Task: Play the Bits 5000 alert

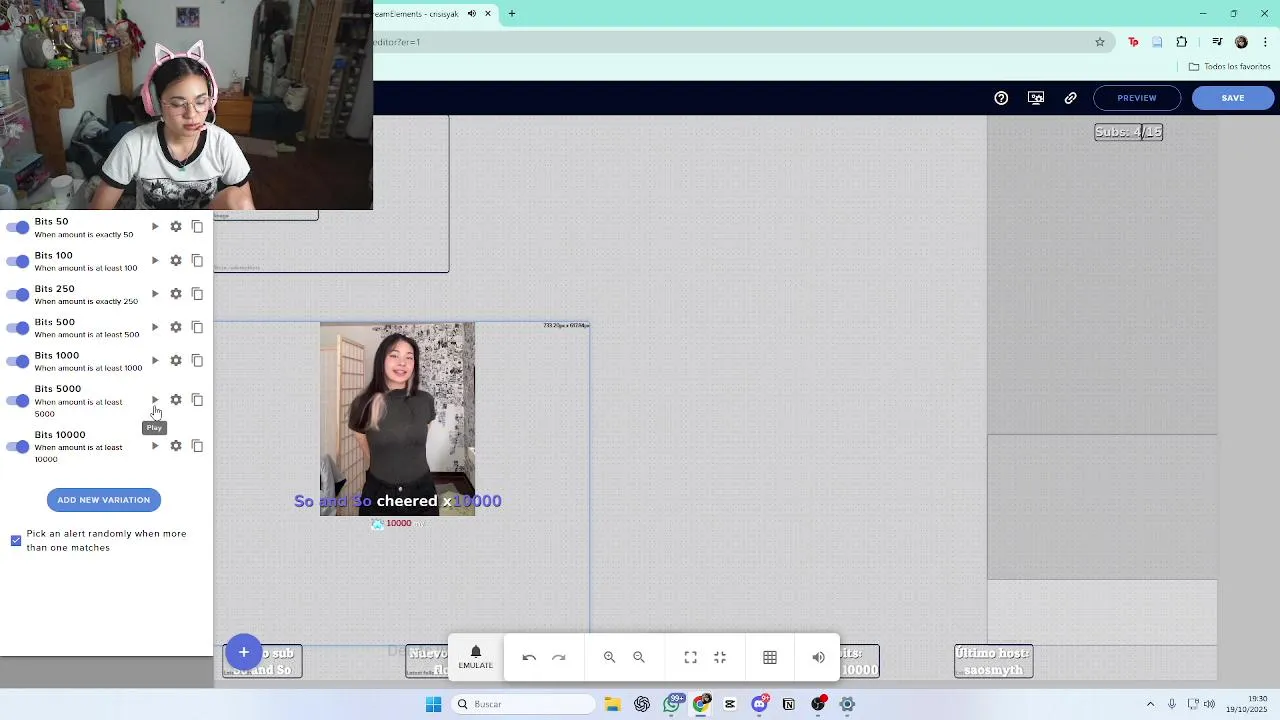Action: pyautogui.click(x=155, y=400)
